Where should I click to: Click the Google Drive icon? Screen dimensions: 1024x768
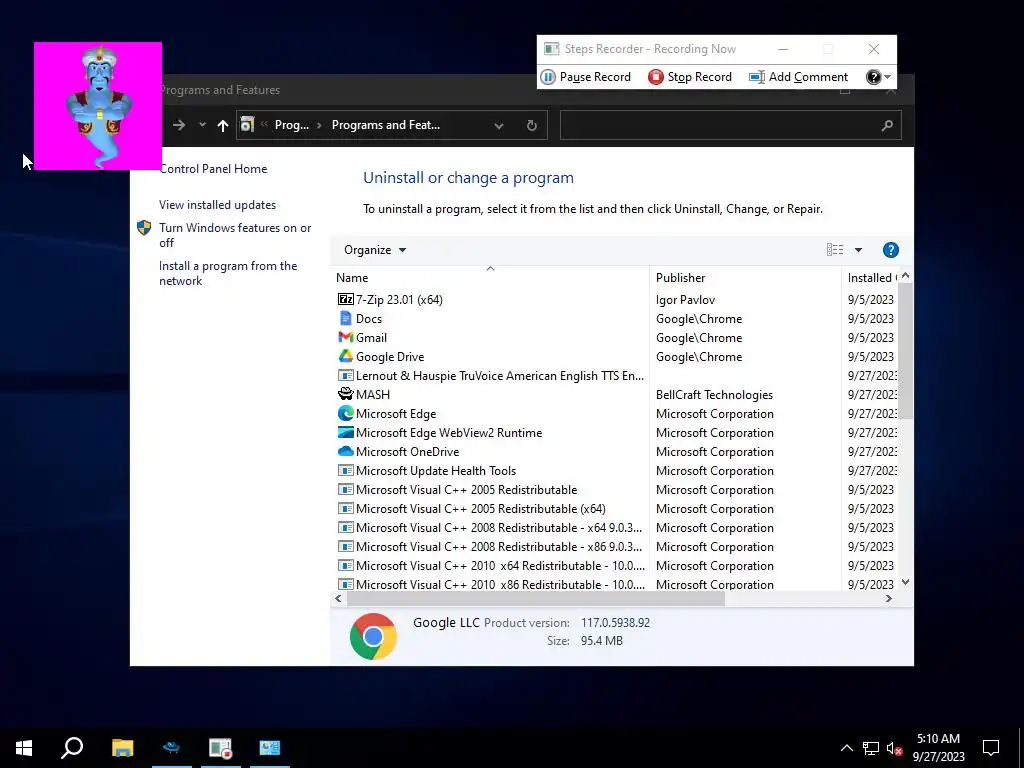coord(345,356)
